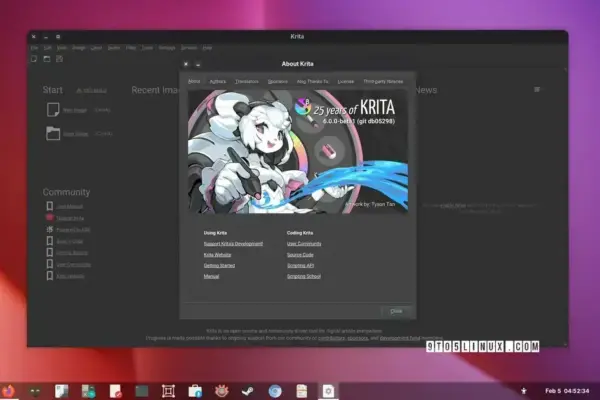
Task: Click the Open Image folder icon on the Start screen
Action: [x=53, y=133]
